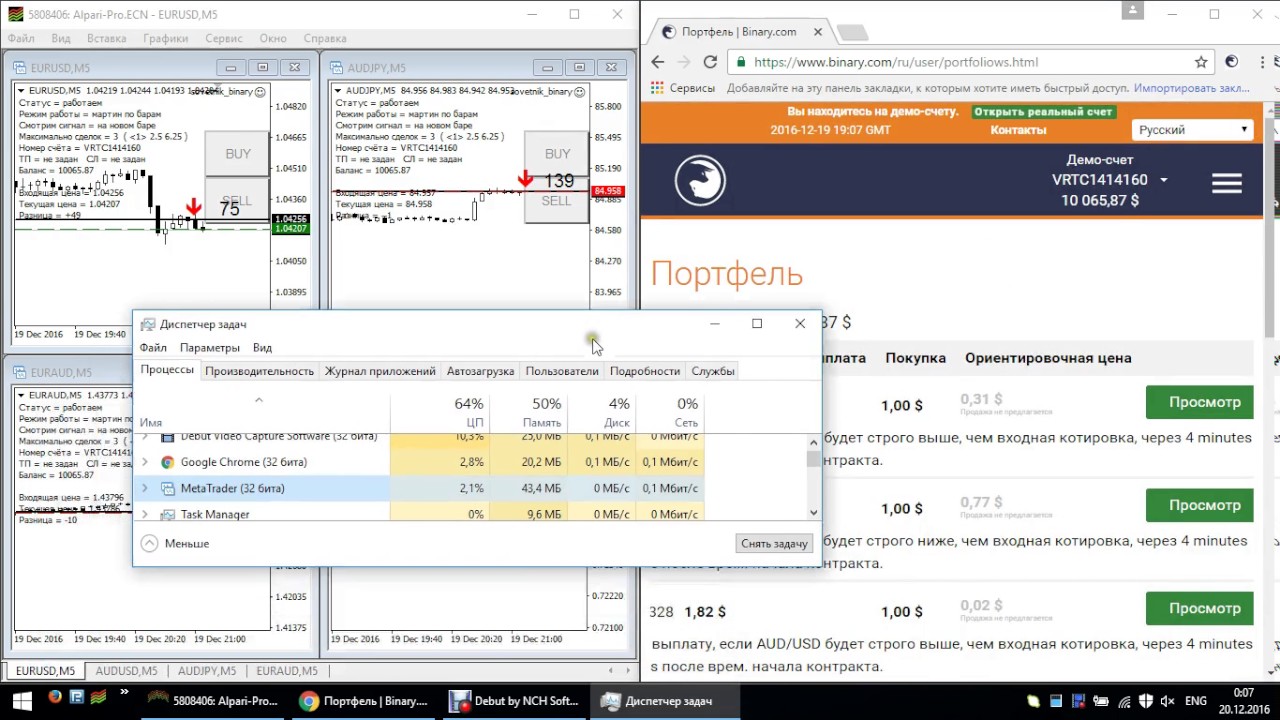This screenshot has width=1280, height=720.
Task: Open the hamburger menu on Binary.com
Action: (x=1226, y=184)
